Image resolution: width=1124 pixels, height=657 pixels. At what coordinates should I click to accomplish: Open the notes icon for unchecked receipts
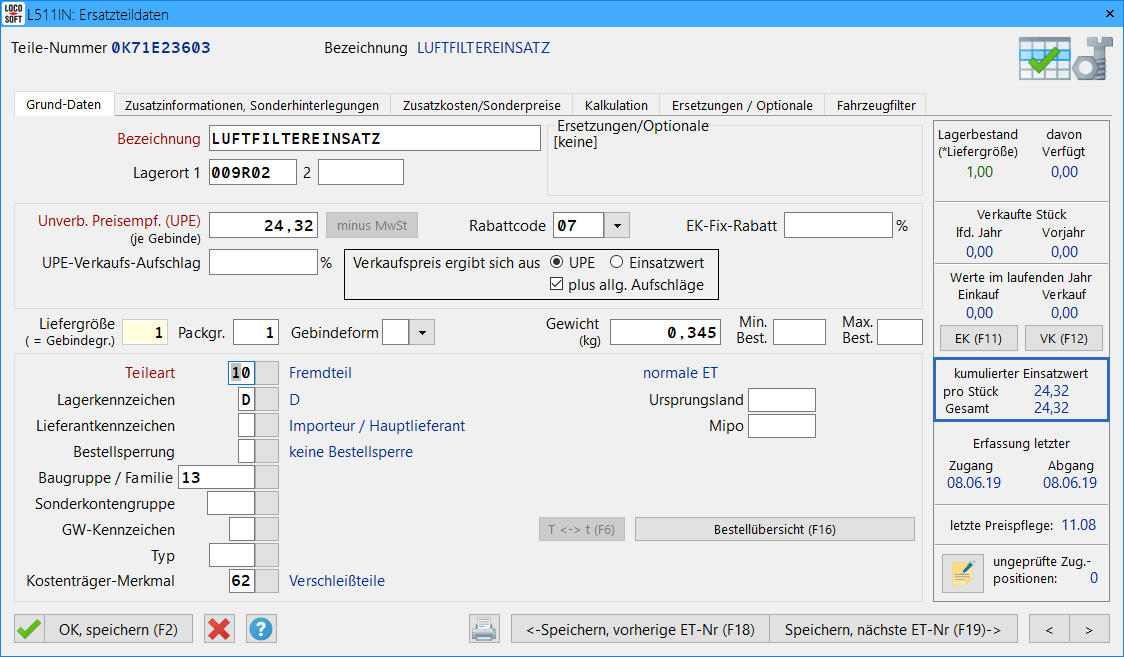(x=962, y=572)
